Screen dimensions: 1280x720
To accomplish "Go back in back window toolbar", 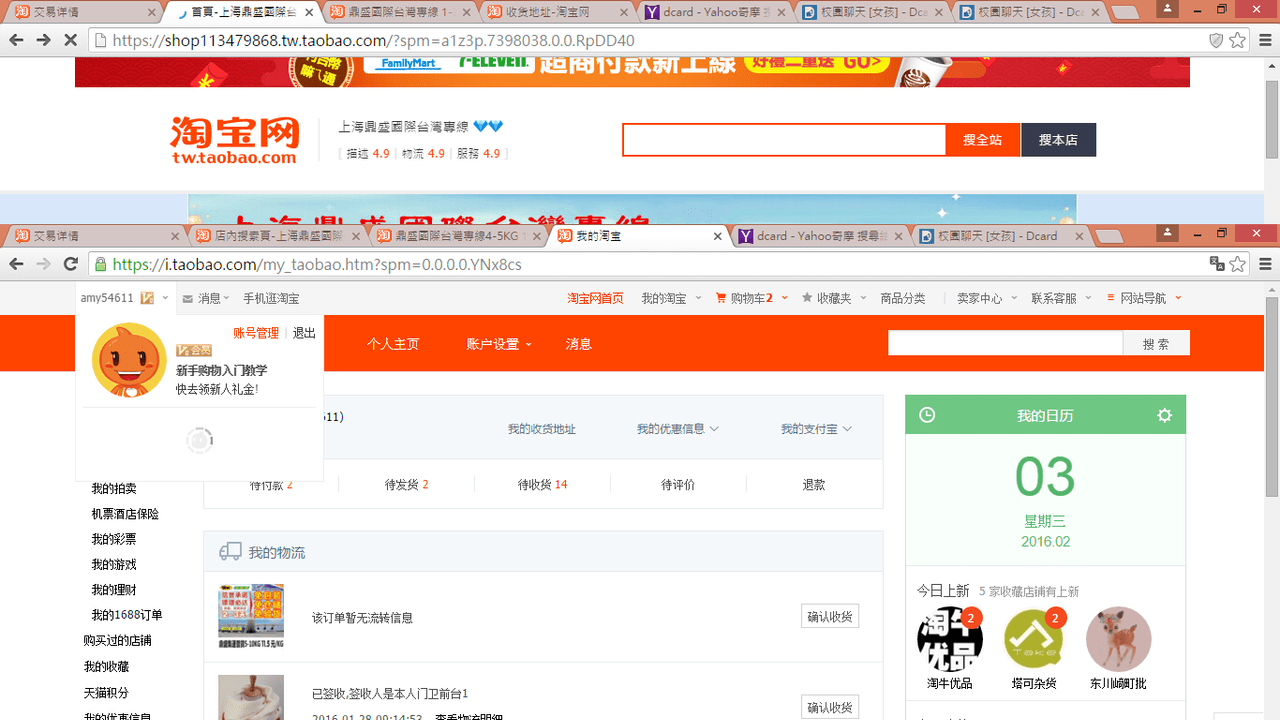I will 16,41.
